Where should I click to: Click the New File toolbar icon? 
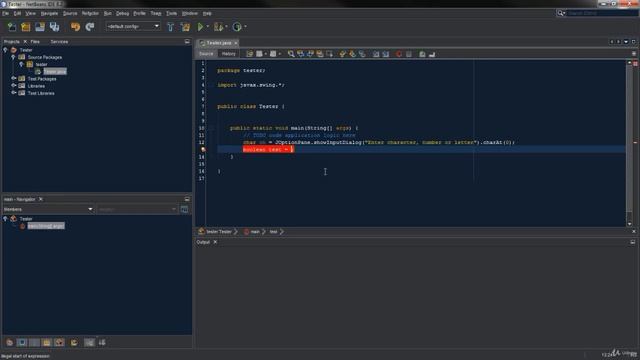(x=12, y=27)
